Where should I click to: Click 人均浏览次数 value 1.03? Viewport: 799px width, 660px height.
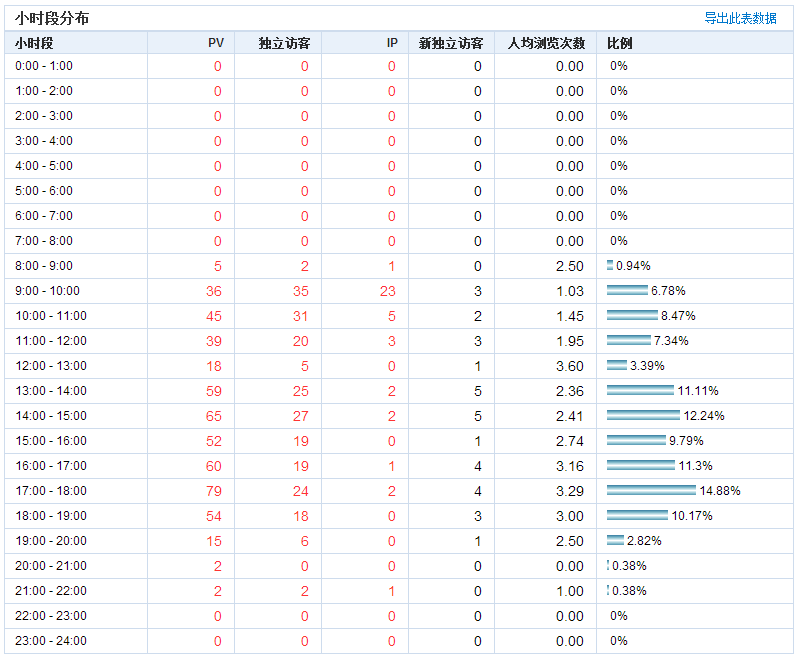click(570, 291)
